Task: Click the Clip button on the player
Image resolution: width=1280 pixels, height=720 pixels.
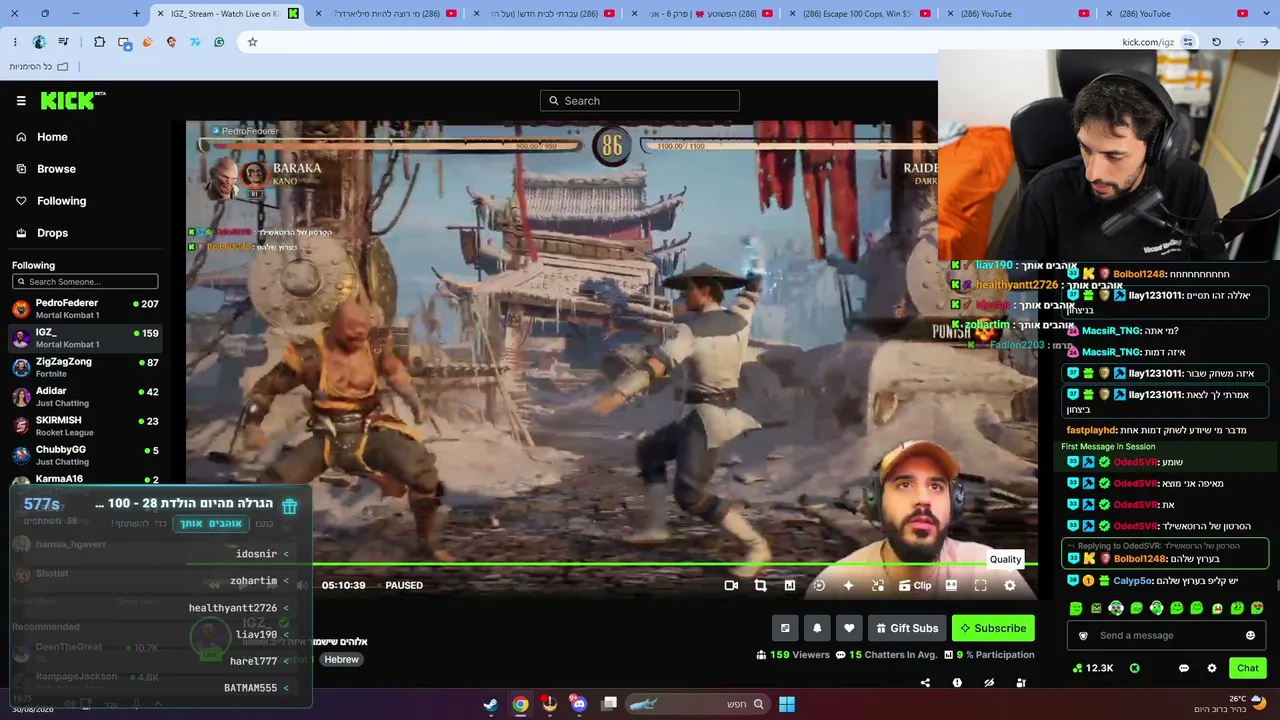Action: 915,586
